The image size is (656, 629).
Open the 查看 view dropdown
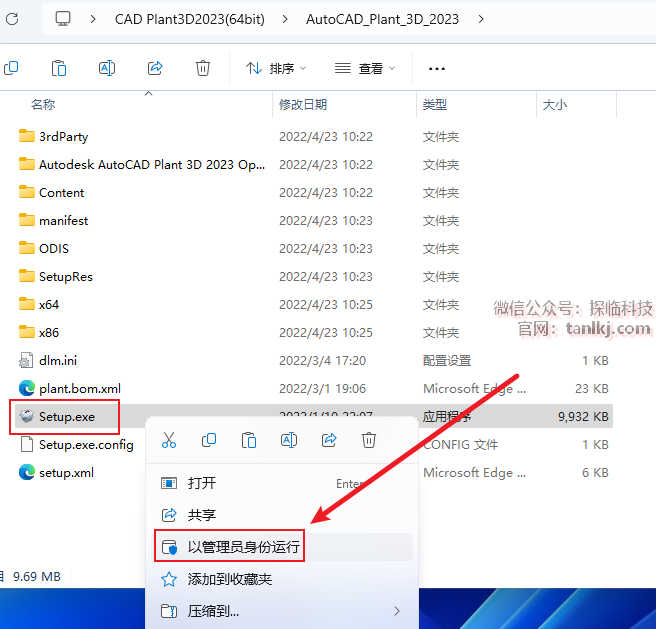365,68
